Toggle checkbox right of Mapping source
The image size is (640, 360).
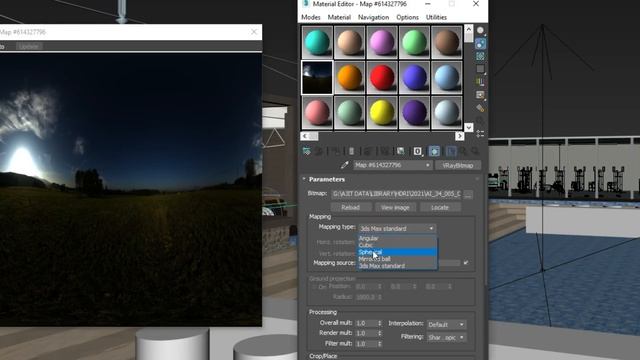pos(466,263)
